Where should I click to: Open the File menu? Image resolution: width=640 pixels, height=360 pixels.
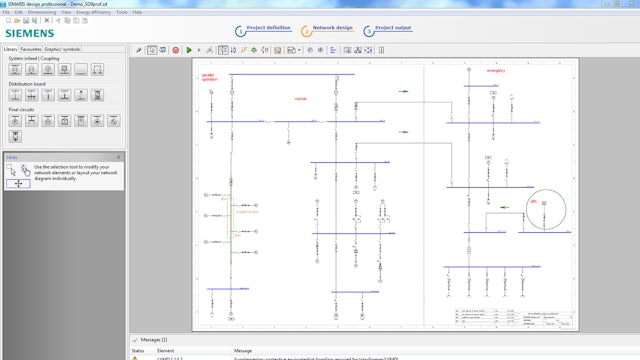pyautogui.click(x=6, y=12)
